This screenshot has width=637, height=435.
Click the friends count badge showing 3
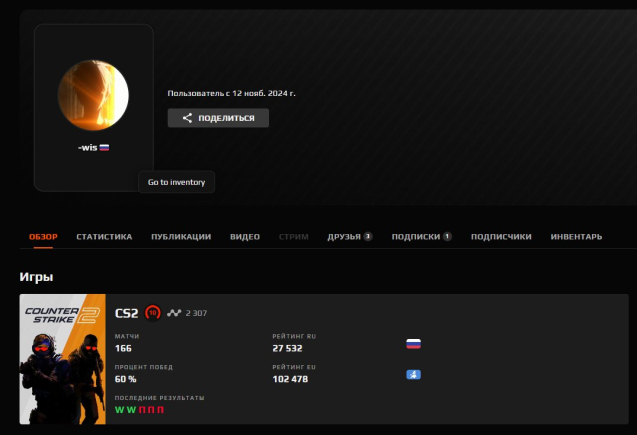[x=368, y=237]
